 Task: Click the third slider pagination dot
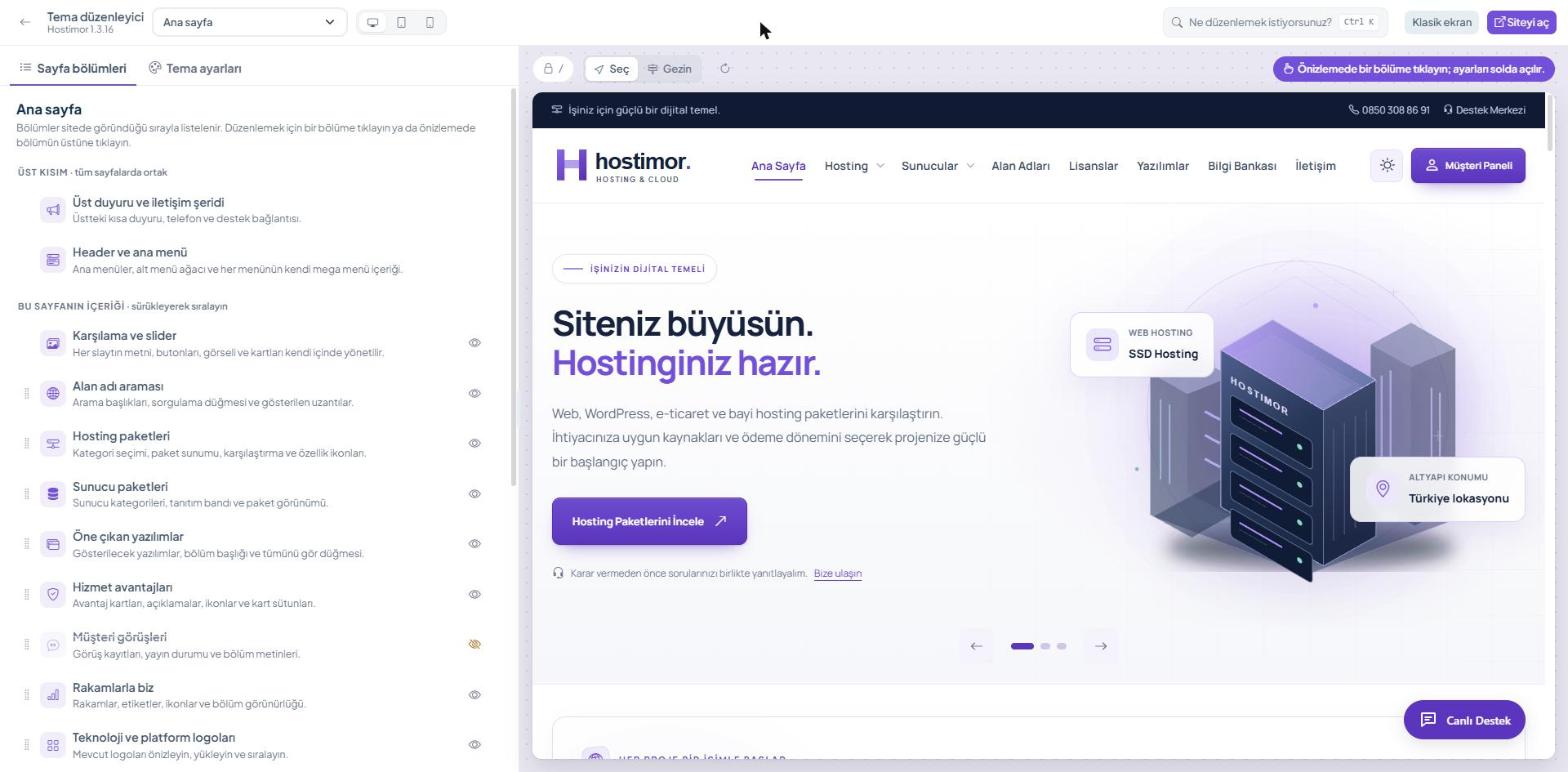tap(1062, 646)
